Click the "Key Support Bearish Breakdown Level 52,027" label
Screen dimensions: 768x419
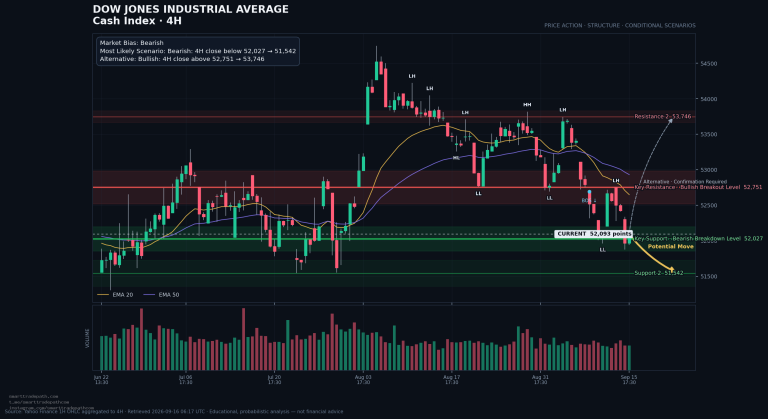click(698, 239)
